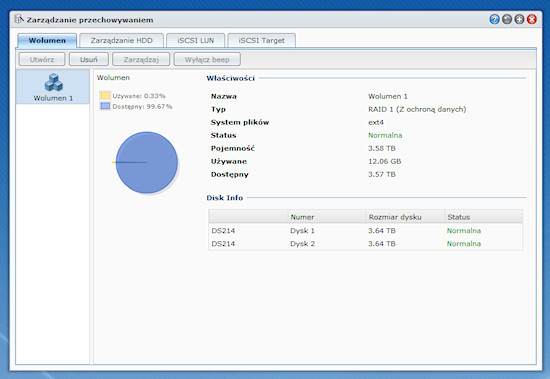The height and width of the screenshot is (379, 550).
Task: Select the Dysk 1 cell
Action: click(302, 231)
